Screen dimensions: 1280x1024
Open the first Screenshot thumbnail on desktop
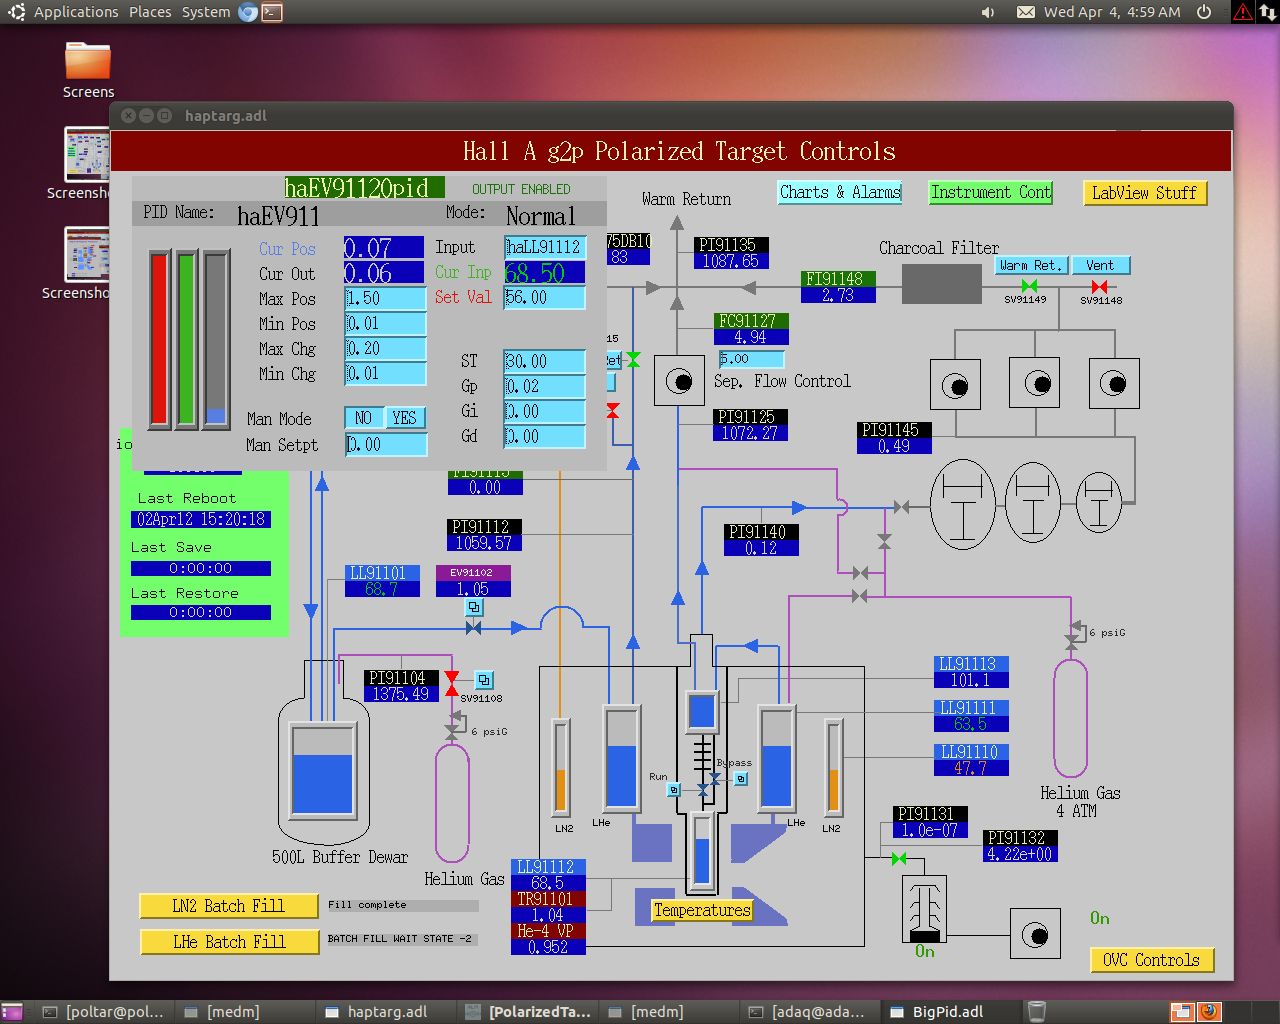click(x=88, y=154)
